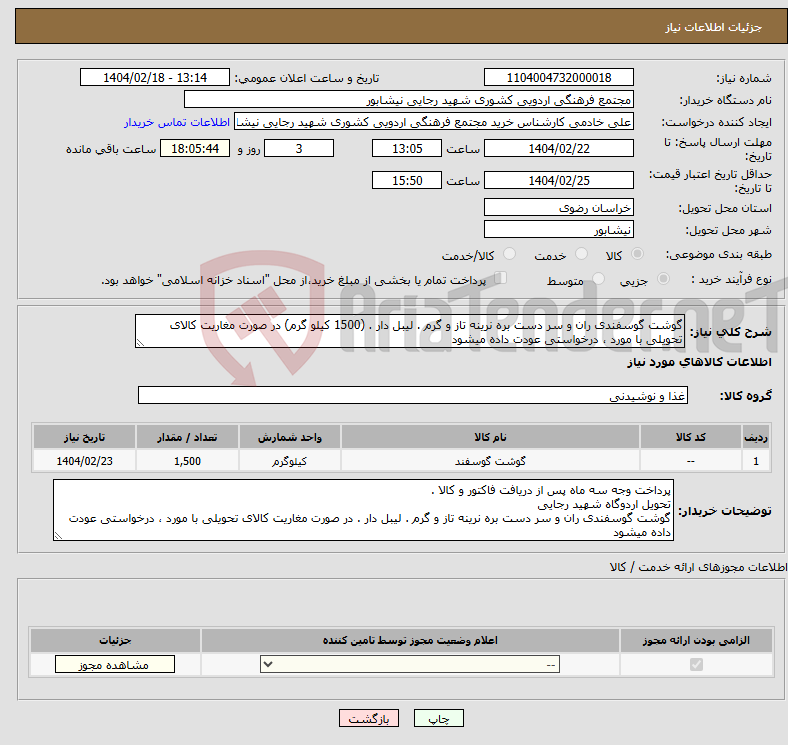Click the request creator field

click(434, 122)
